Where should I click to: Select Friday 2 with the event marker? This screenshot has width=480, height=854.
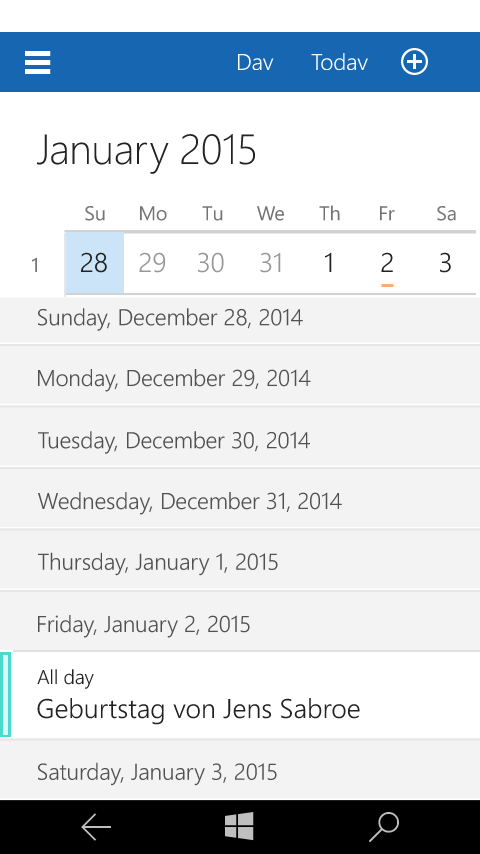pyautogui.click(x=387, y=263)
